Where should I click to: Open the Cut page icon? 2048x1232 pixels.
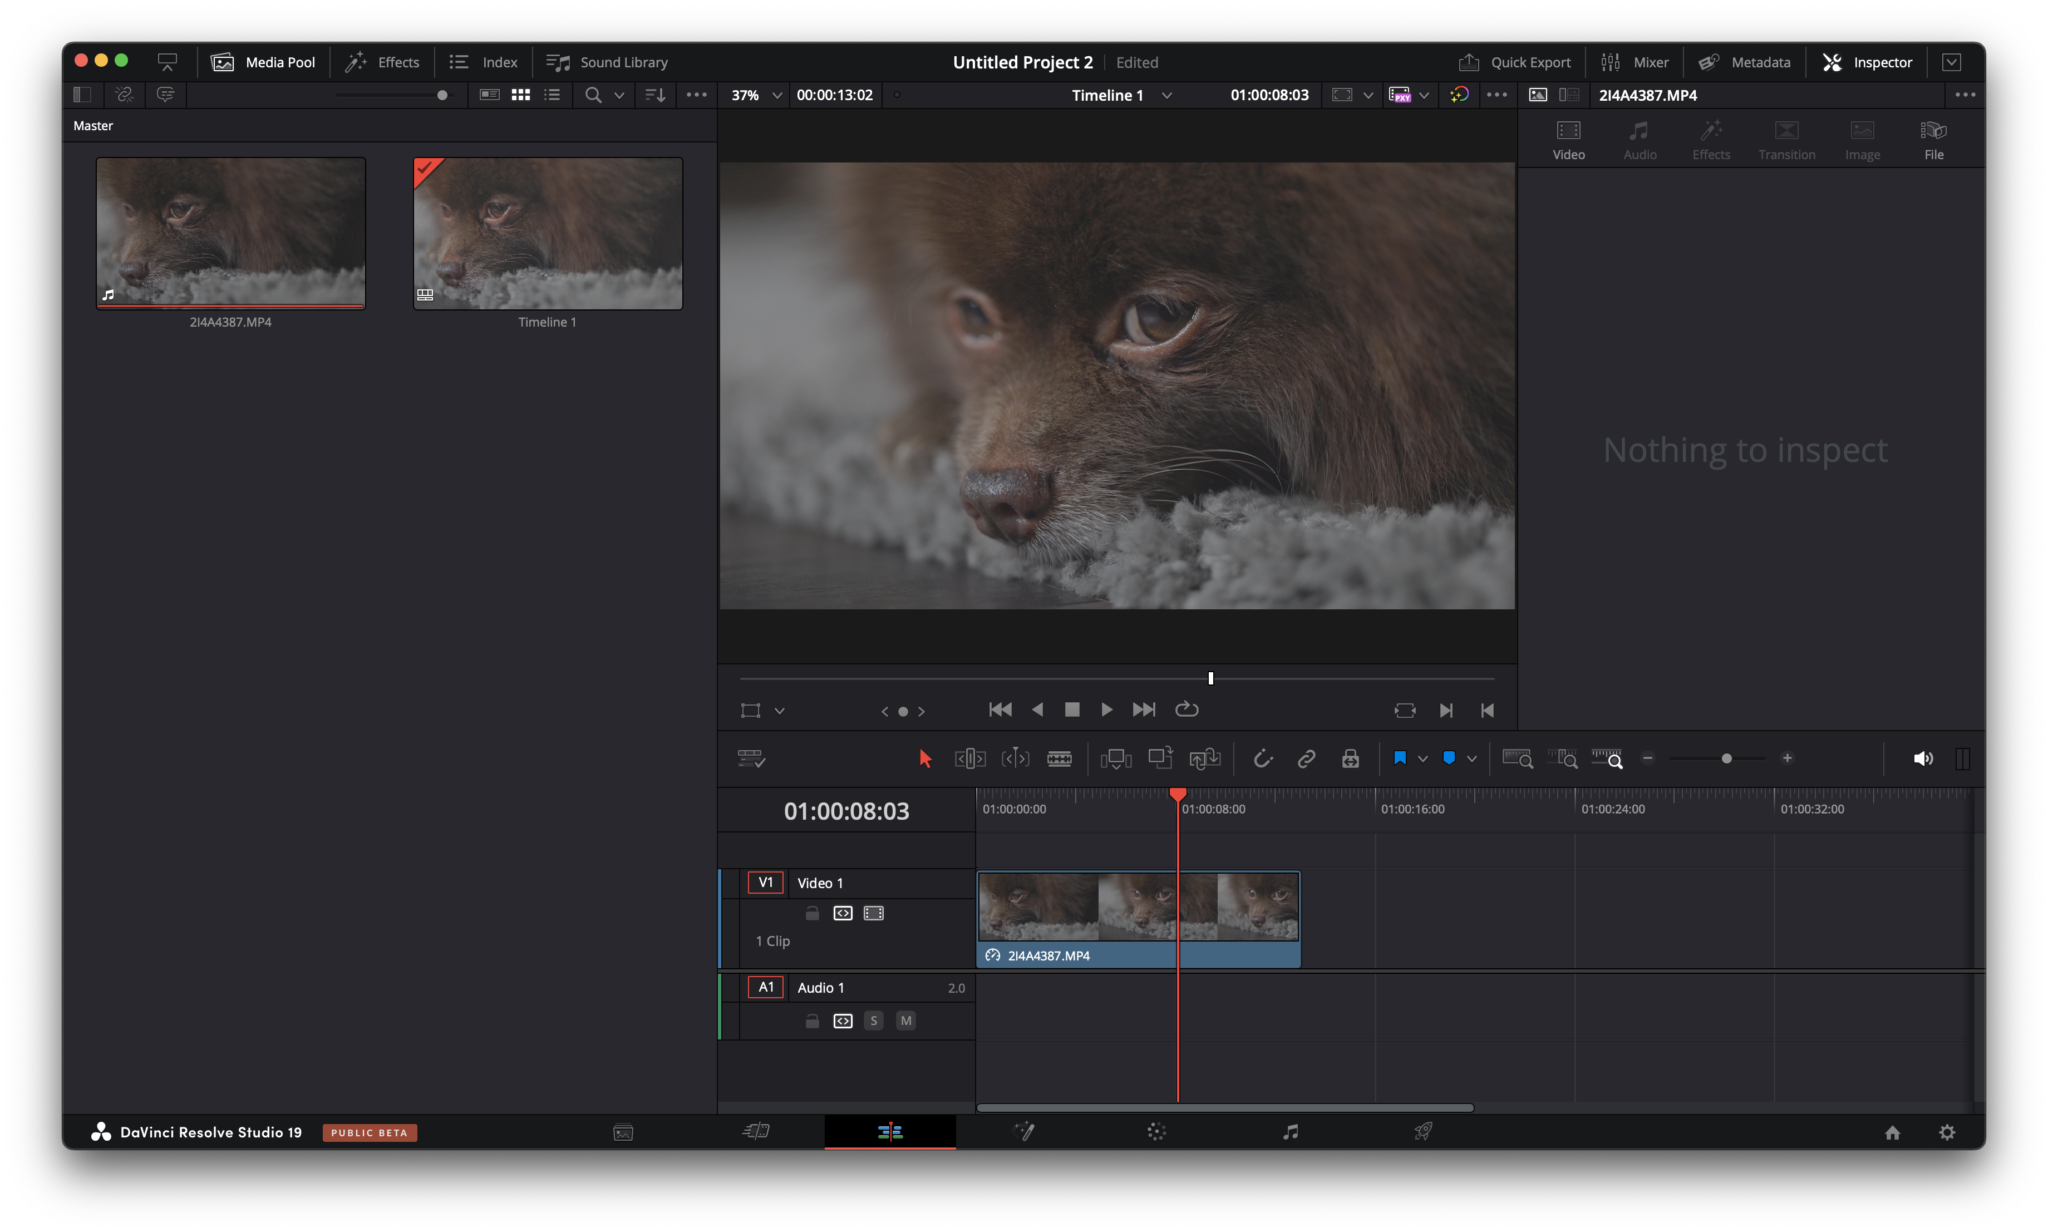pyautogui.click(x=756, y=1131)
